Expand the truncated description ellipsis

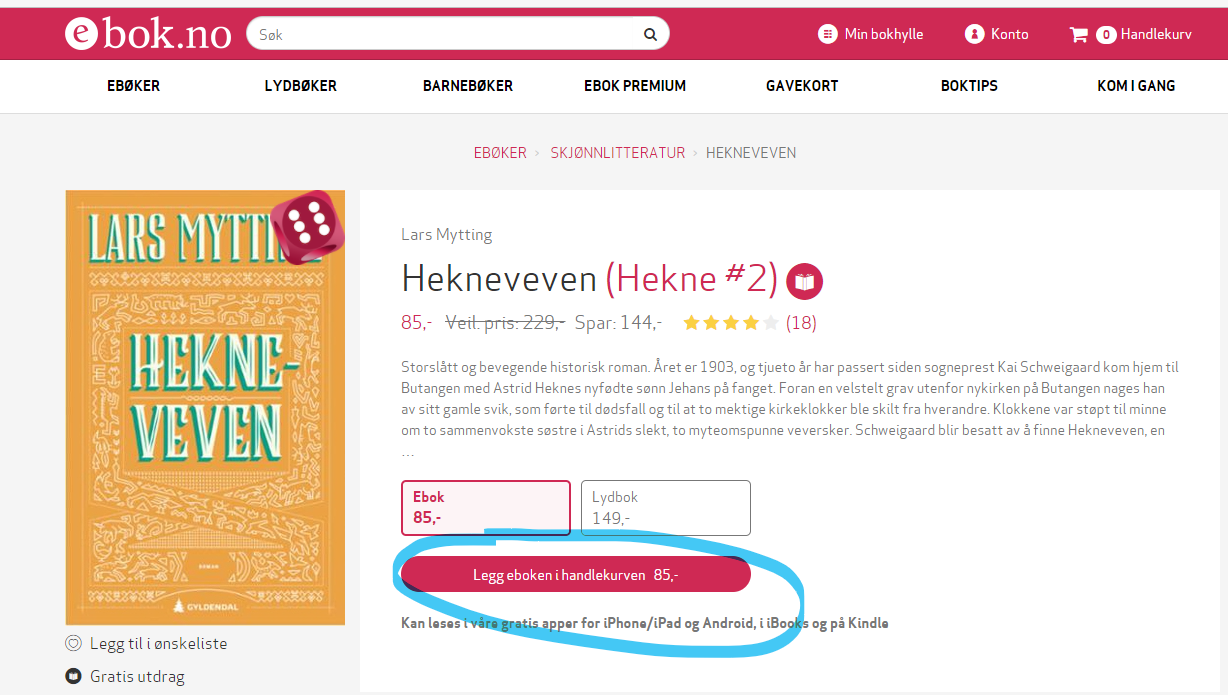(x=407, y=452)
